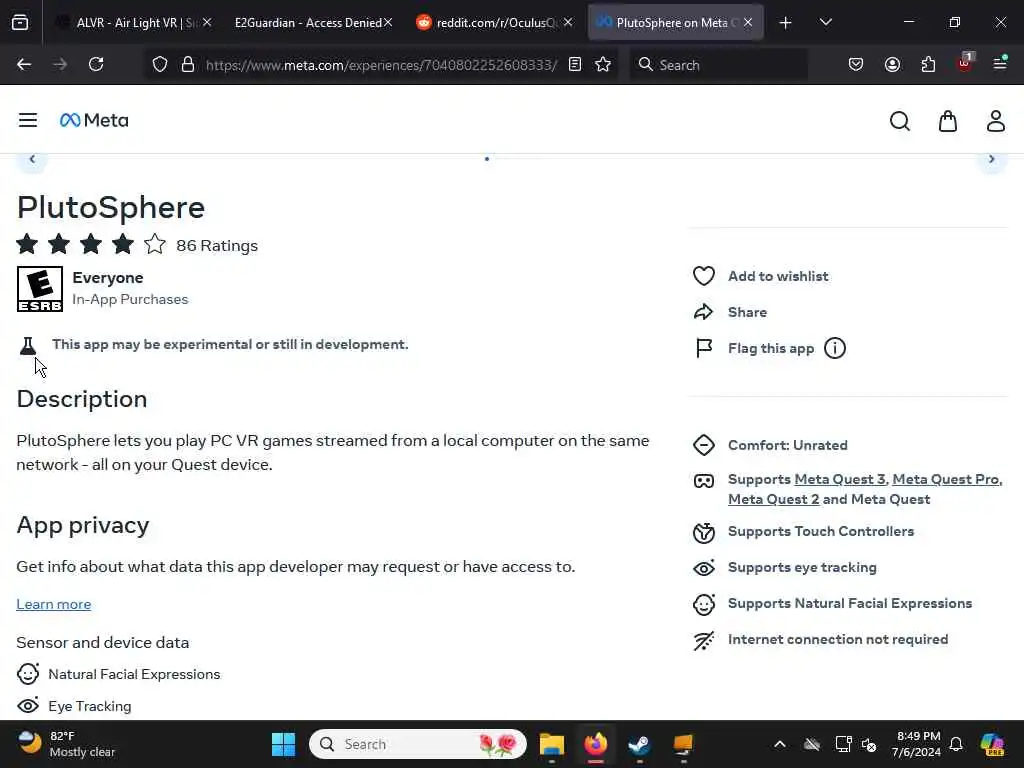
Task: Click the Meta logo
Action: [x=94, y=120]
